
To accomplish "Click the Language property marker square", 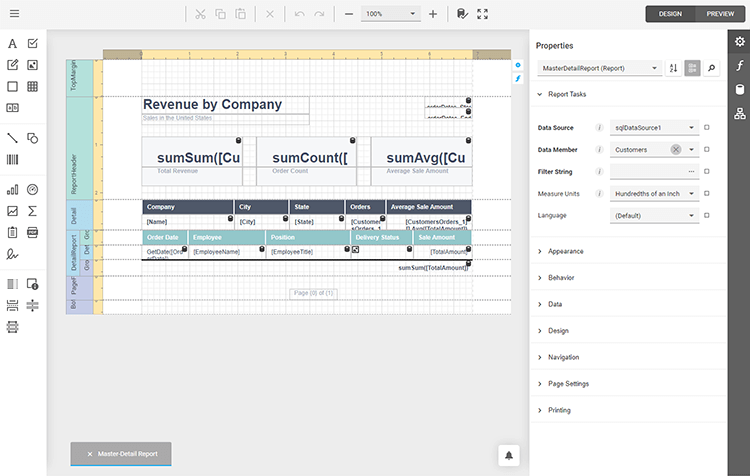I will (707, 216).
